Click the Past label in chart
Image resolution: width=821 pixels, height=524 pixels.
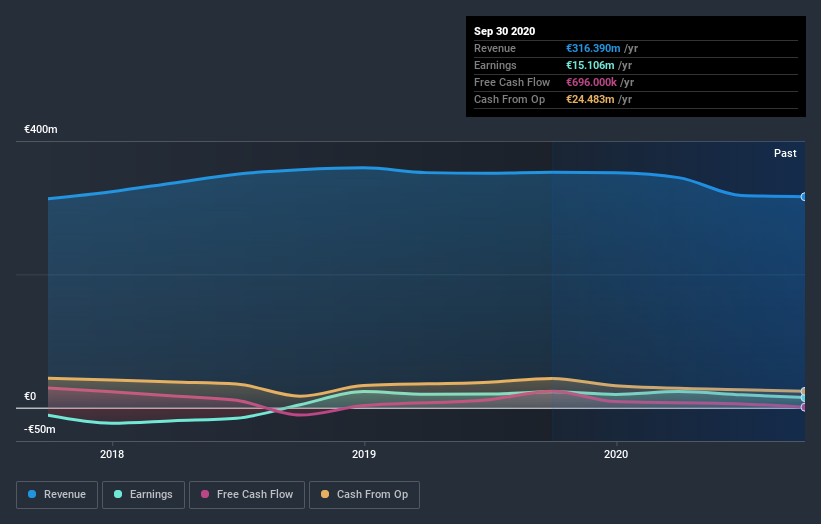(x=785, y=153)
